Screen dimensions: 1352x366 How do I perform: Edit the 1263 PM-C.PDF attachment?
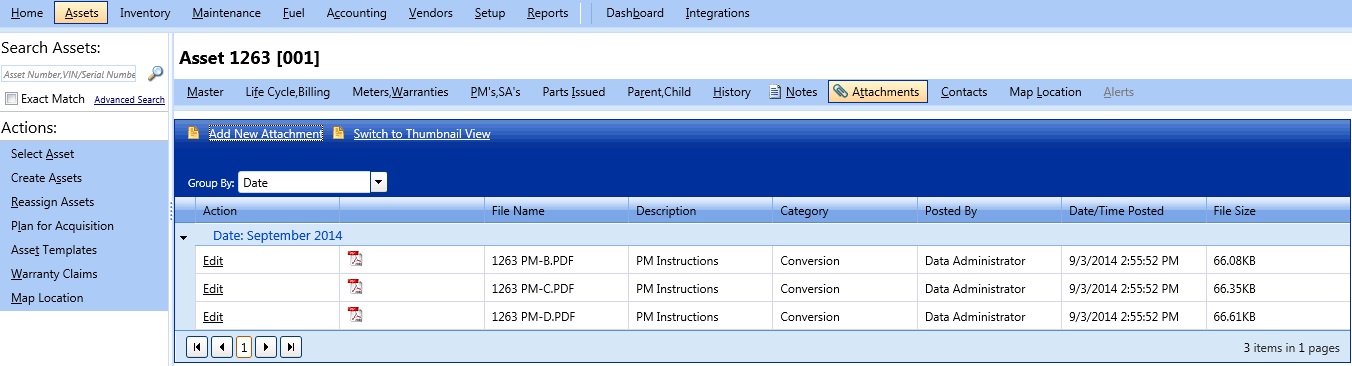[213, 289]
